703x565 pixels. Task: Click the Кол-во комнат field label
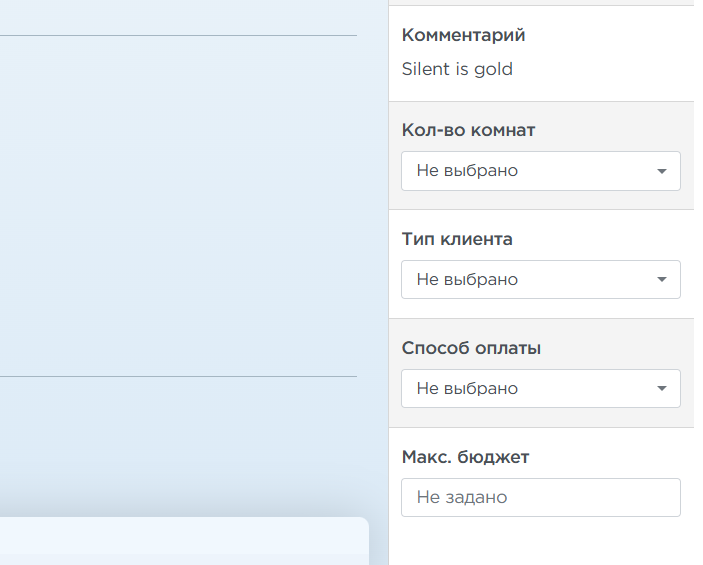click(x=468, y=130)
